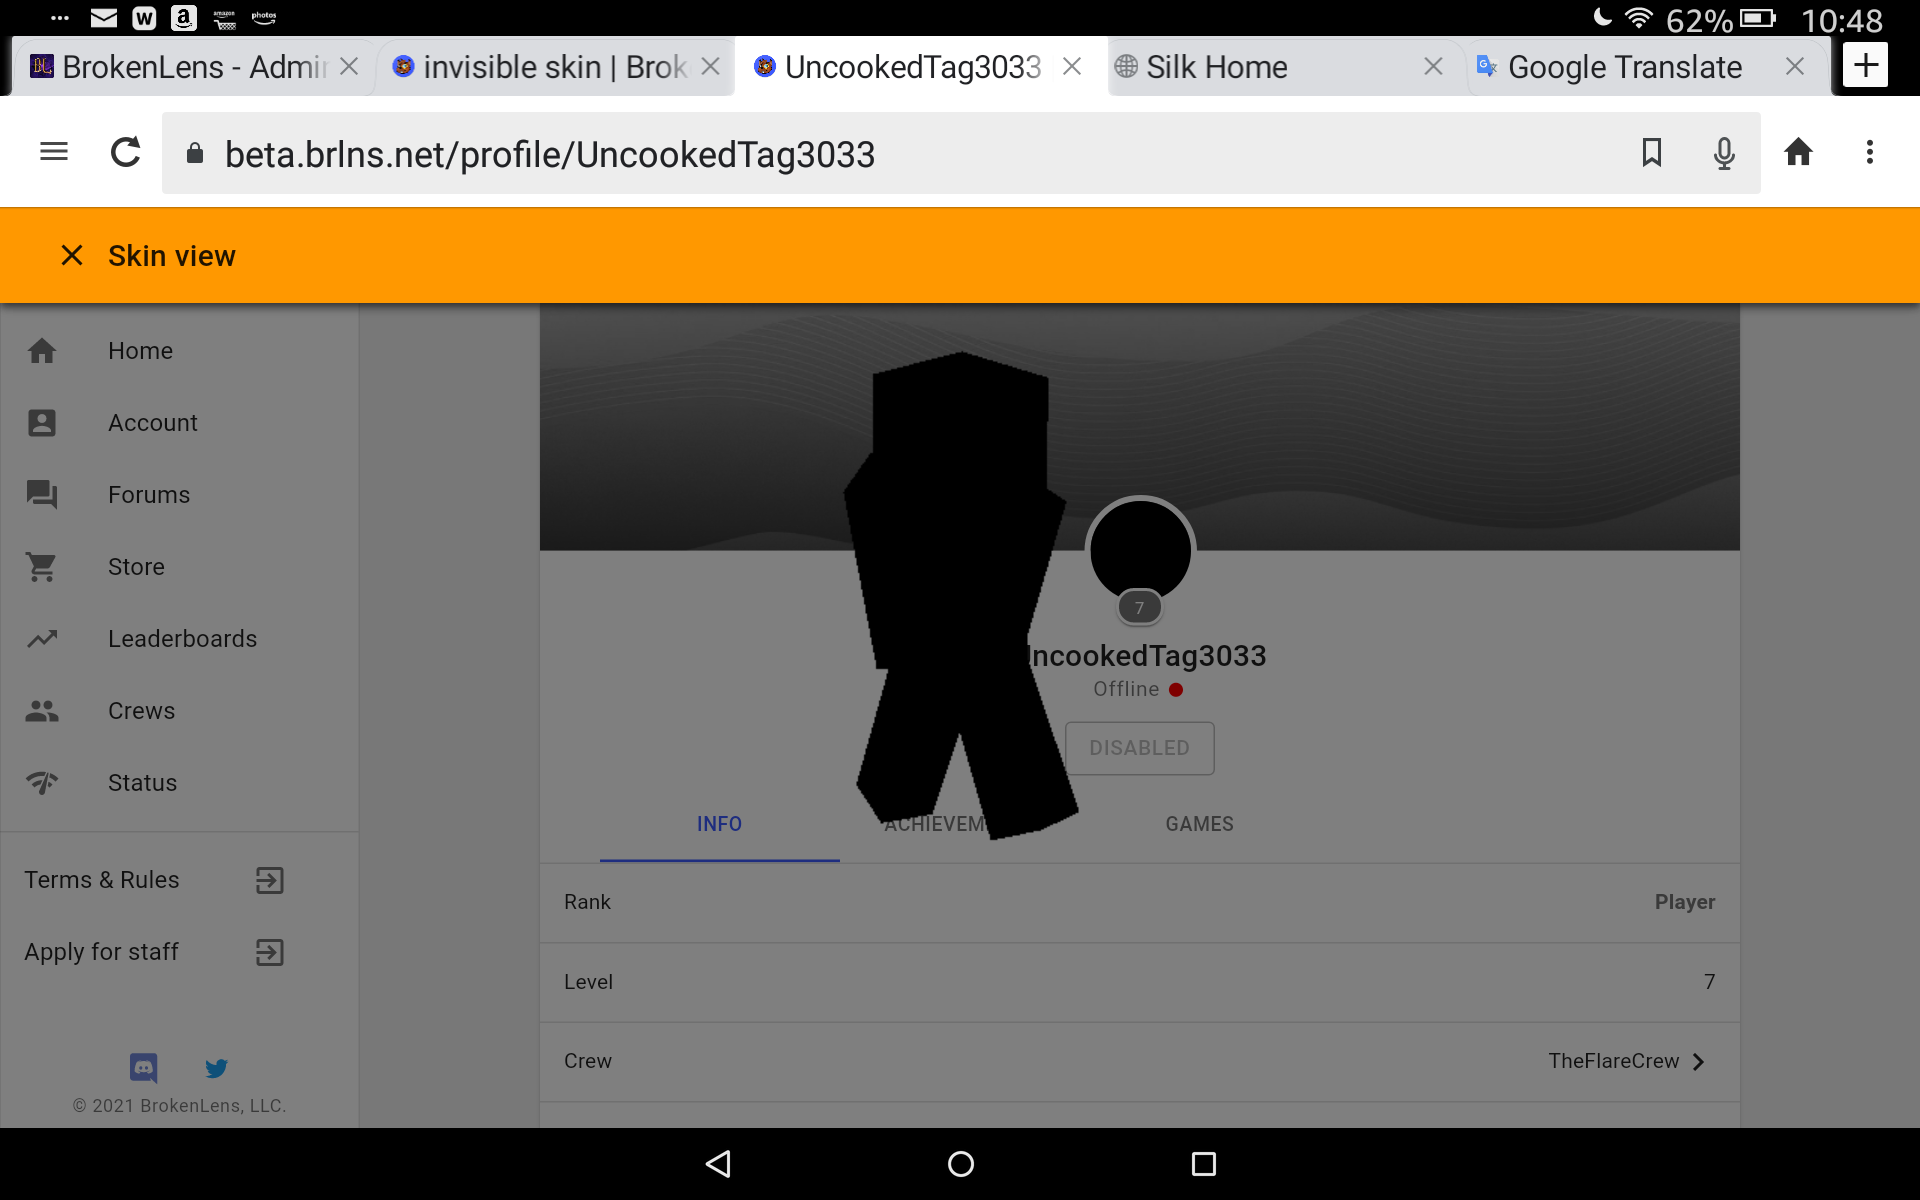Click the Skin view title
The width and height of the screenshot is (1920, 1200).
tap(172, 256)
